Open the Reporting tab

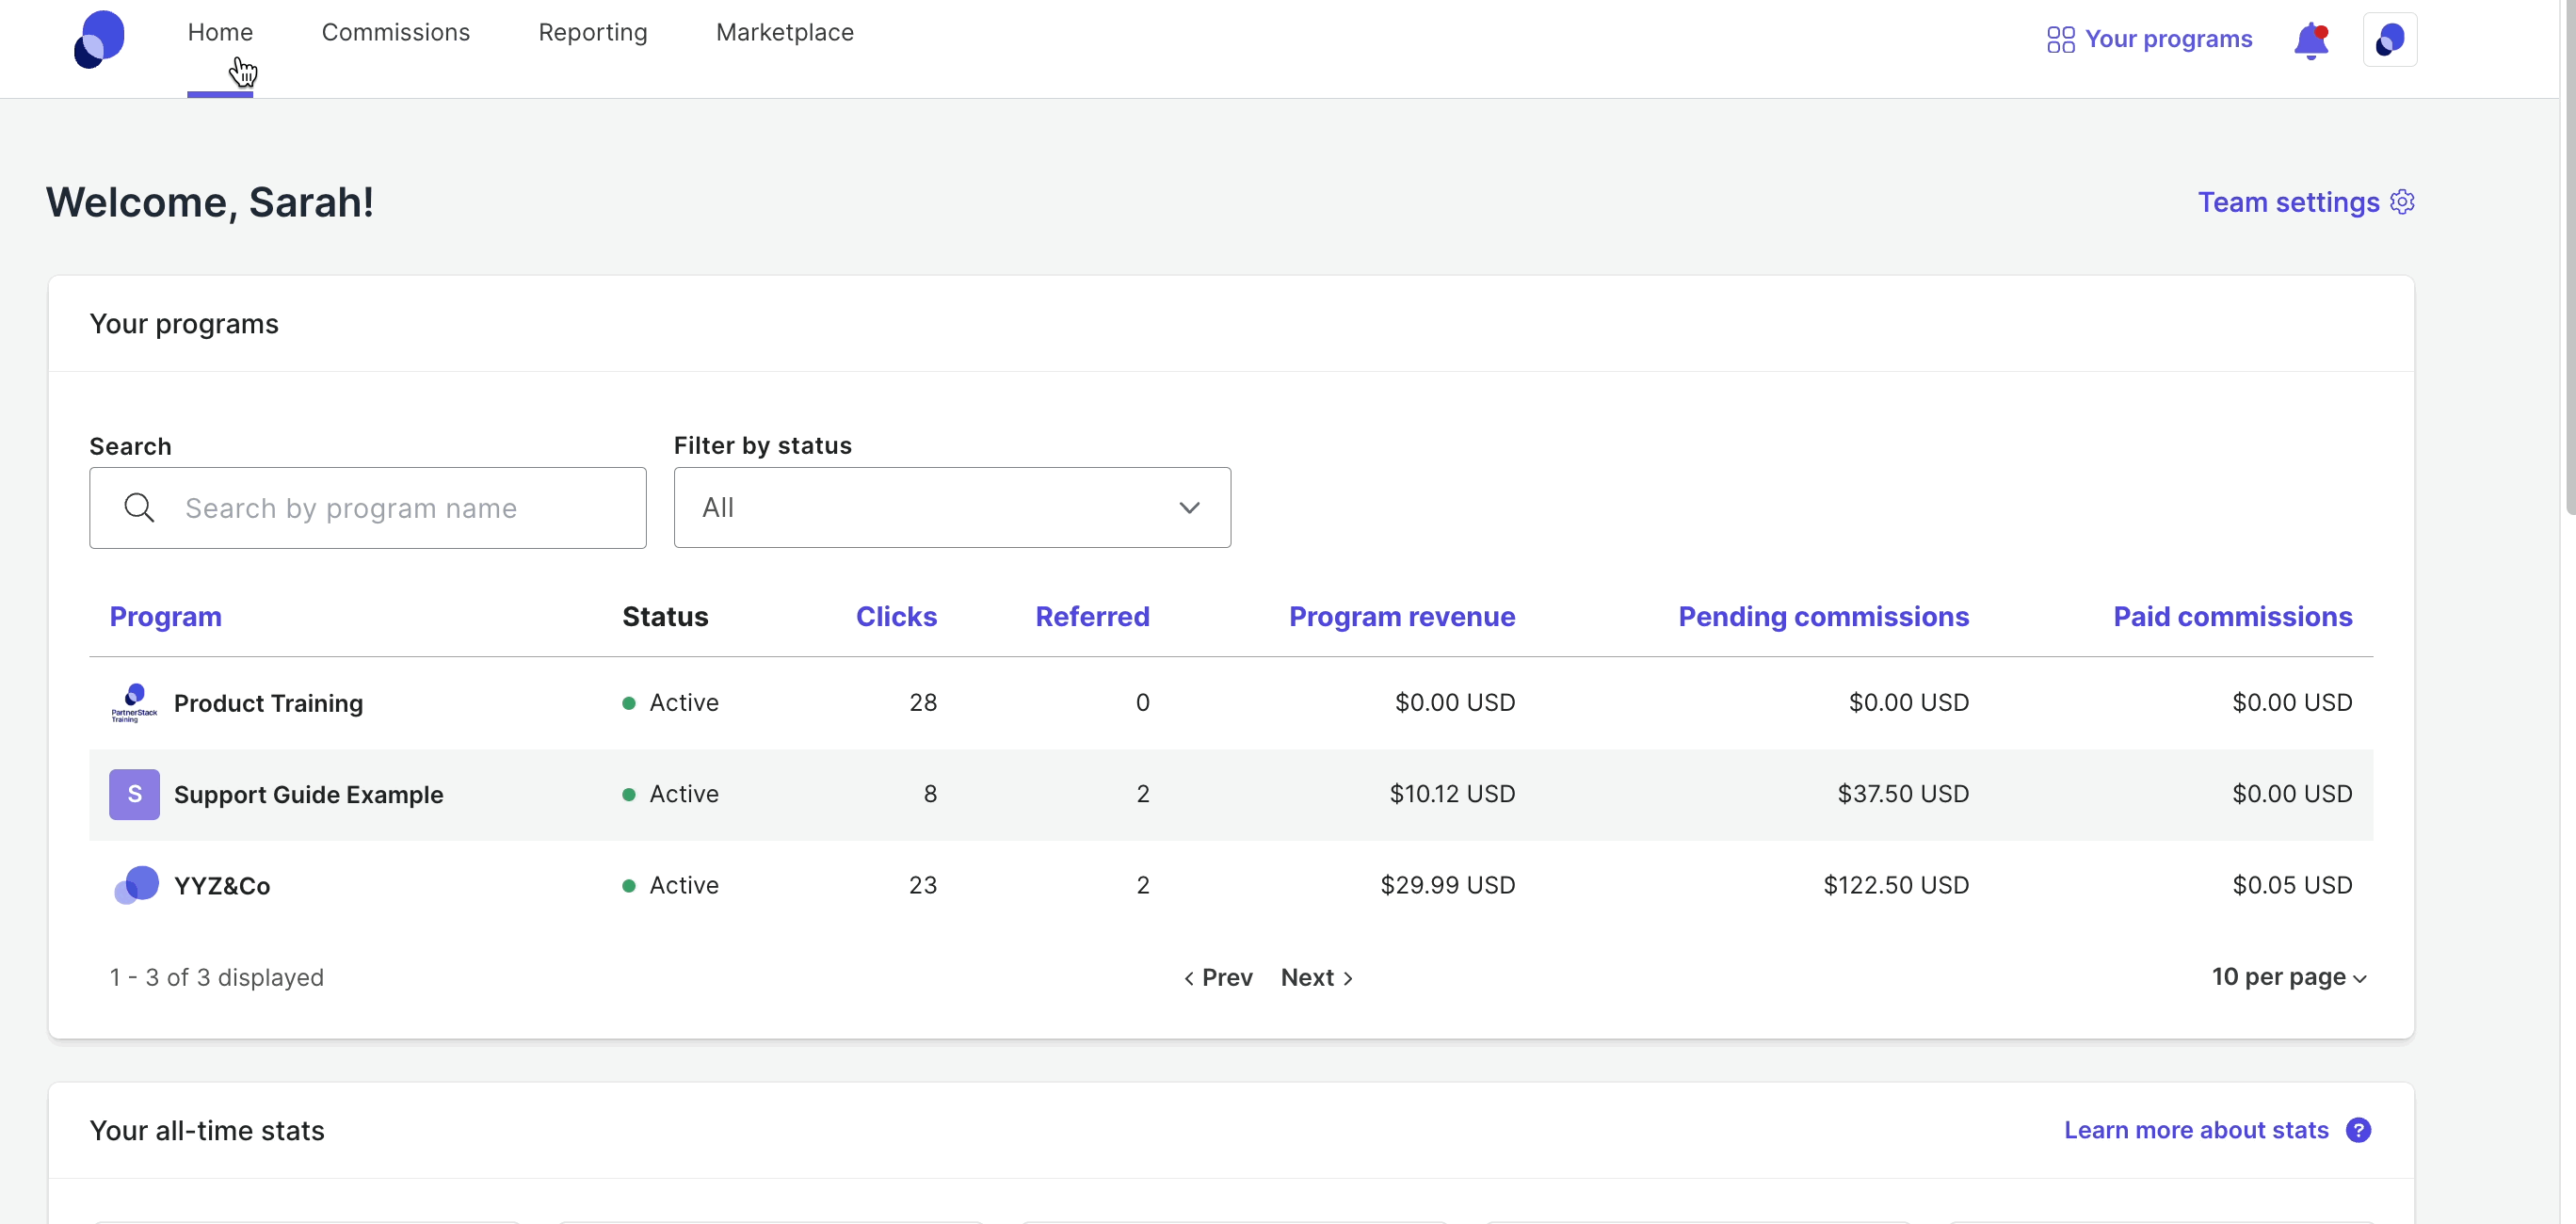pos(593,32)
